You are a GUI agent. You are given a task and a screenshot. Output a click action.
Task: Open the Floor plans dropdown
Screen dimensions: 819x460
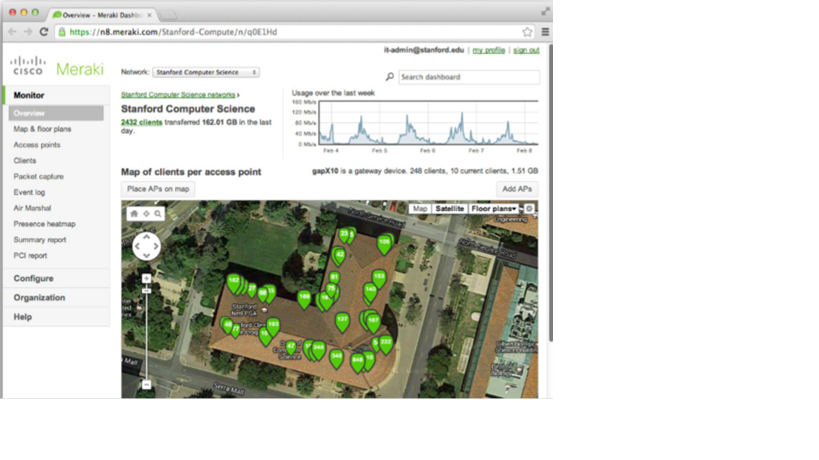494,209
